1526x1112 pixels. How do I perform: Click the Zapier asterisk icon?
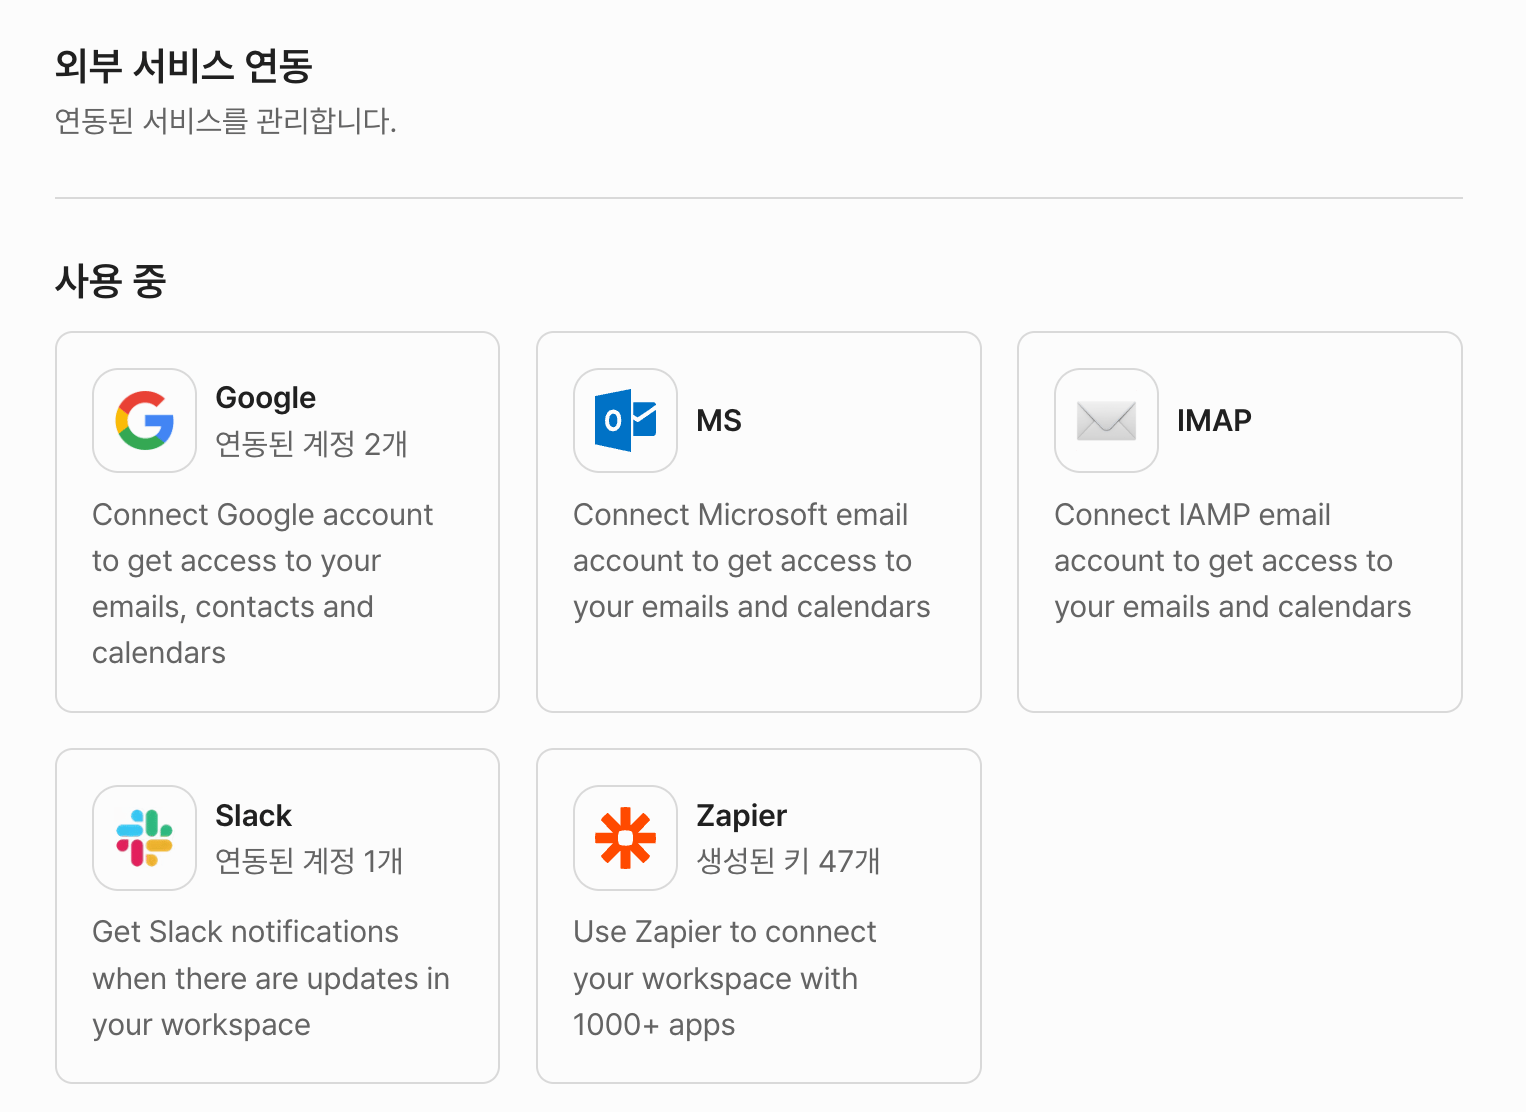[x=626, y=838]
